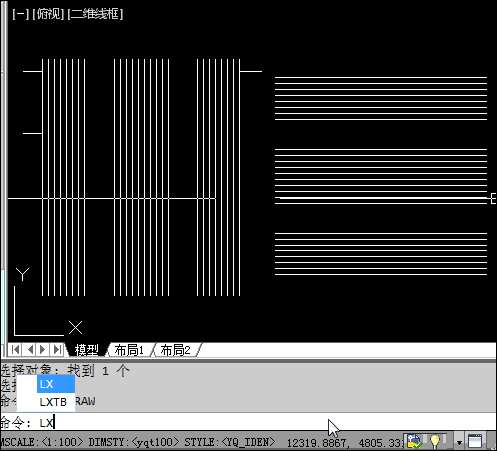497x451 pixels.
Task: Open the status bar menu arrow
Action: [x=459, y=443]
